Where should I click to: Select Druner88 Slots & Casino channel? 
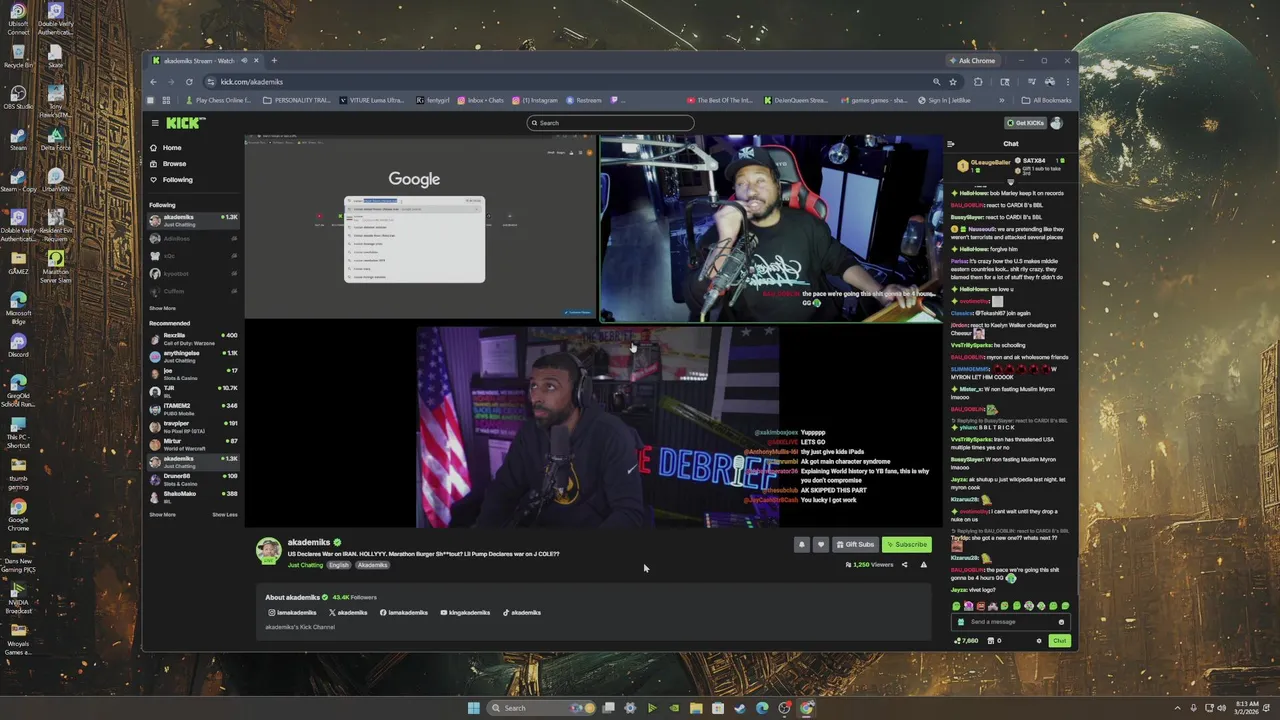[x=193, y=479]
